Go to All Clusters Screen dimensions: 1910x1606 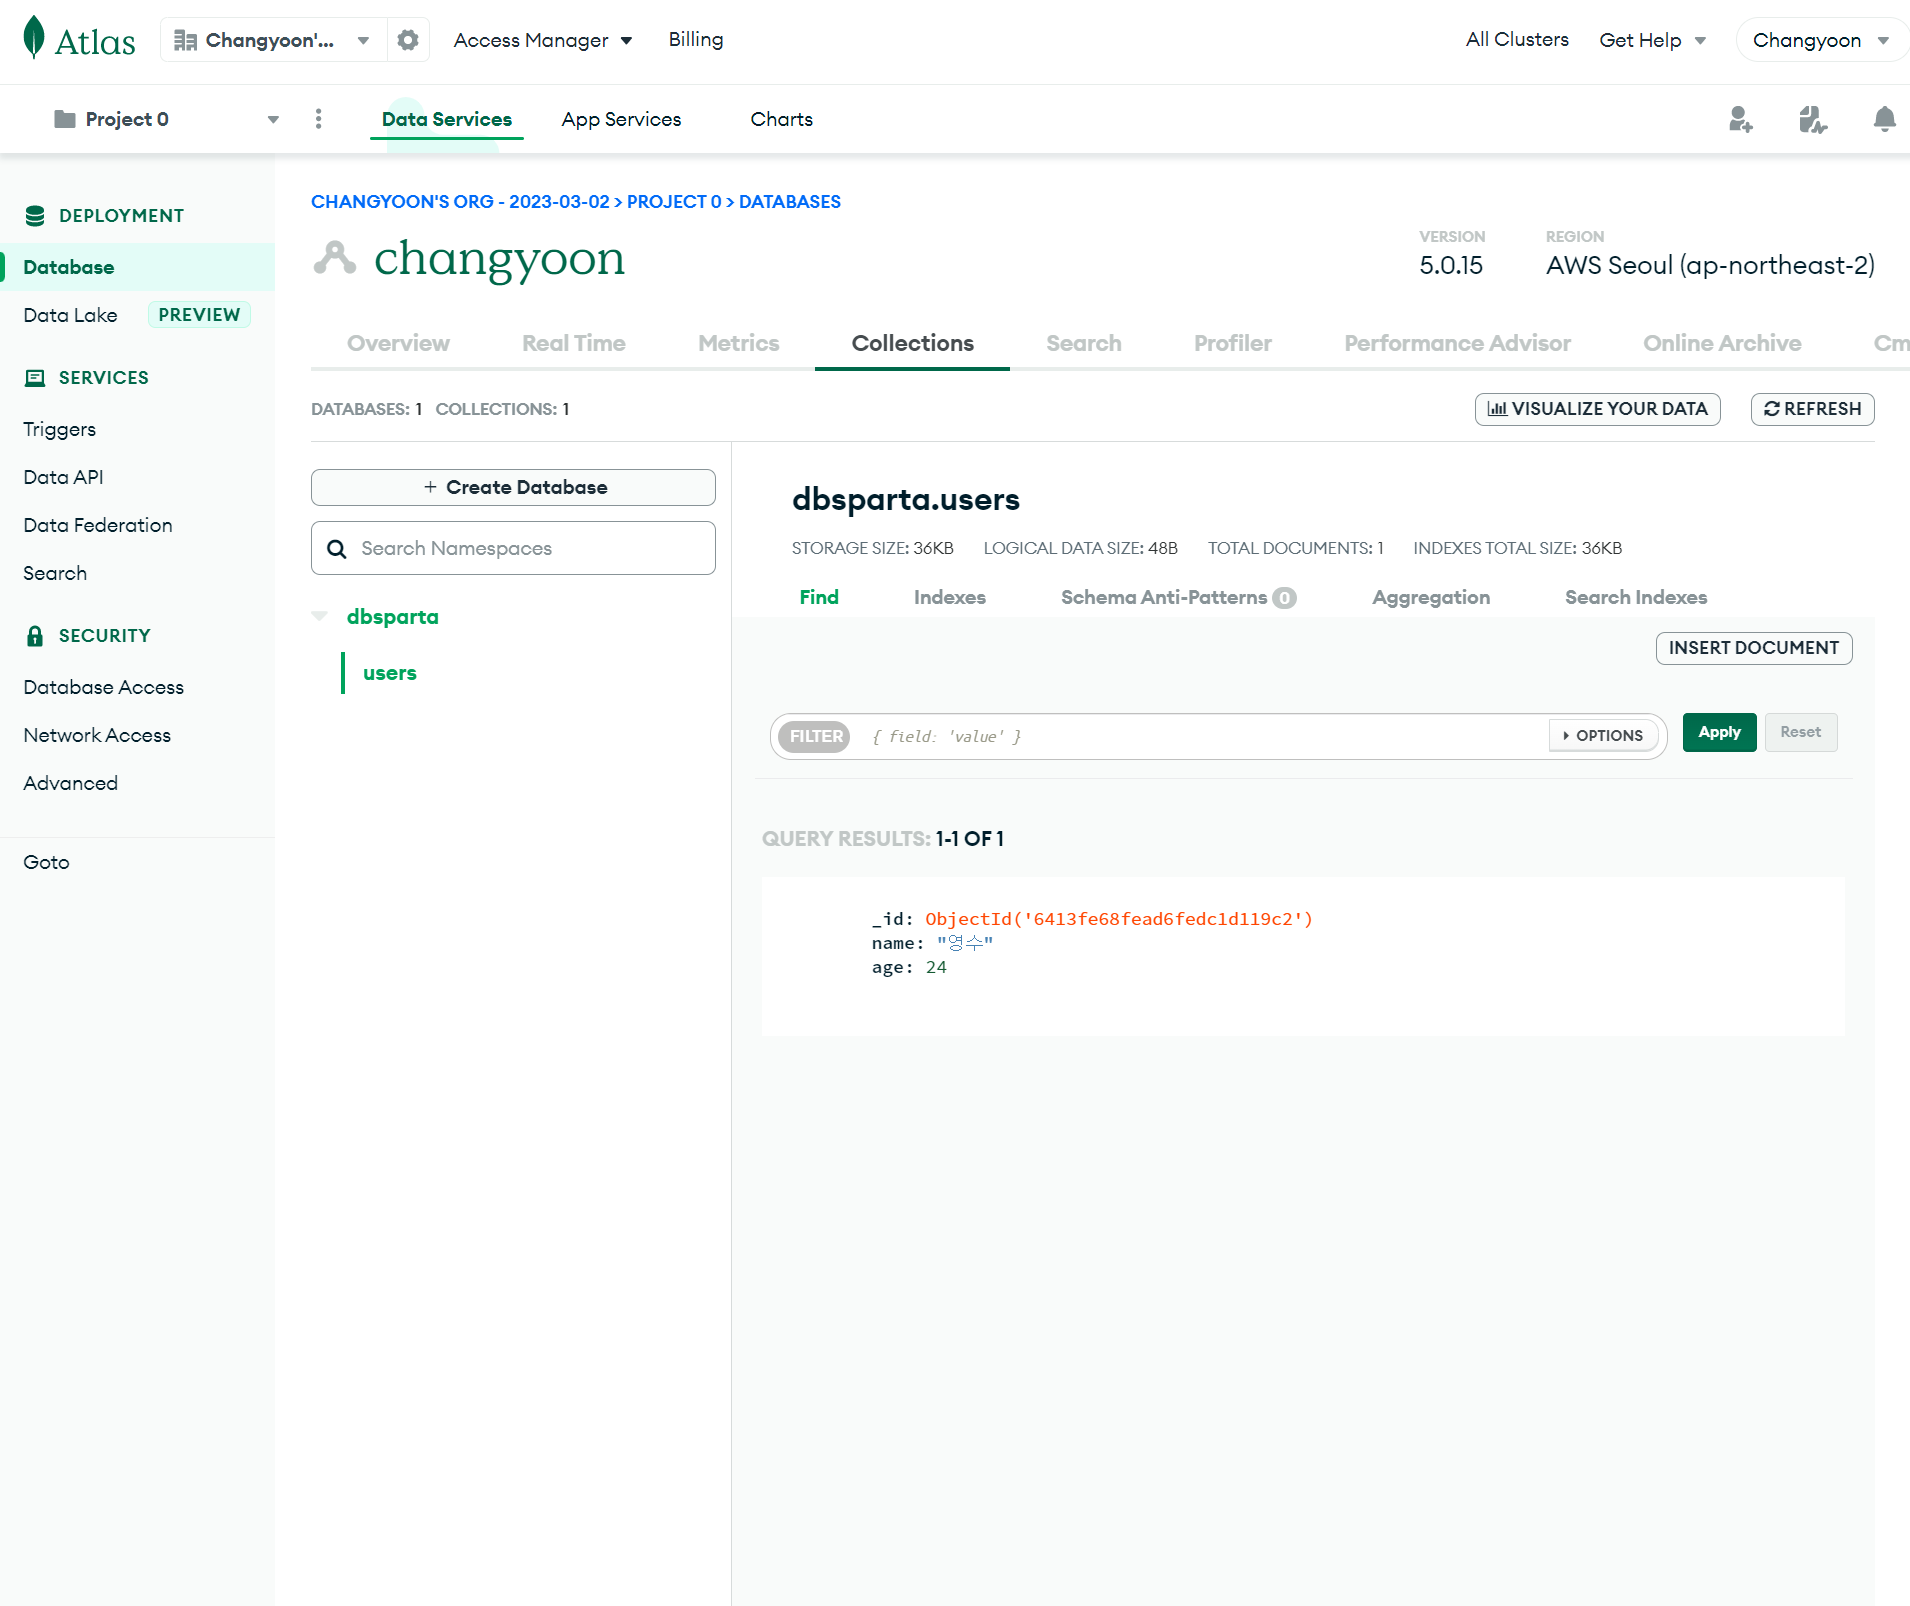coord(1517,39)
